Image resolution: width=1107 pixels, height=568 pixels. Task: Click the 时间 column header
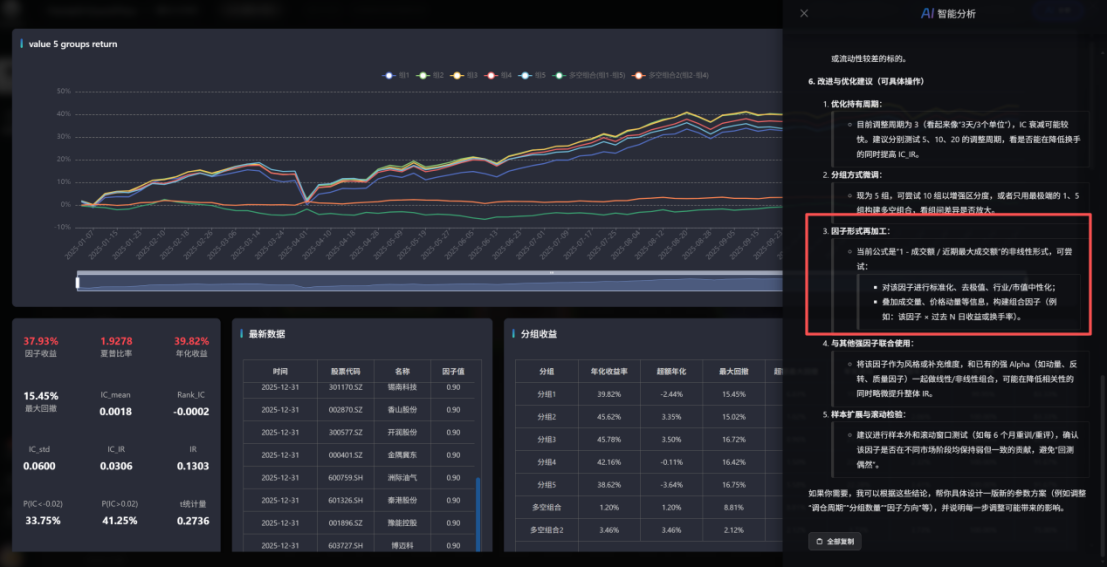tap(280, 371)
